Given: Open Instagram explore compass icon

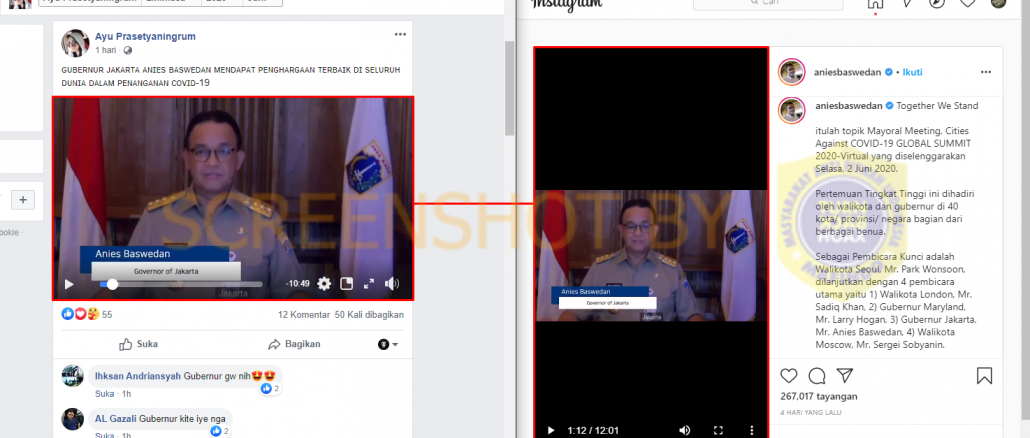Looking at the screenshot, I should tap(937, 3).
